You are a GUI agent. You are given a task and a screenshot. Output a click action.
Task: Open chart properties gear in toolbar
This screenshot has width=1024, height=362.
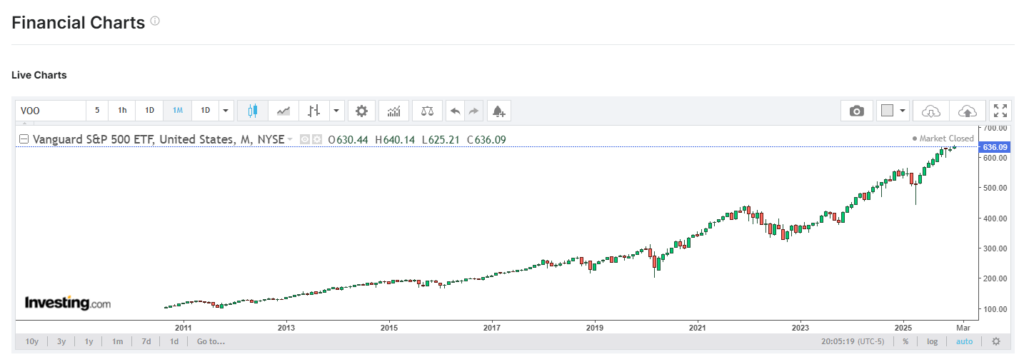[361, 110]
